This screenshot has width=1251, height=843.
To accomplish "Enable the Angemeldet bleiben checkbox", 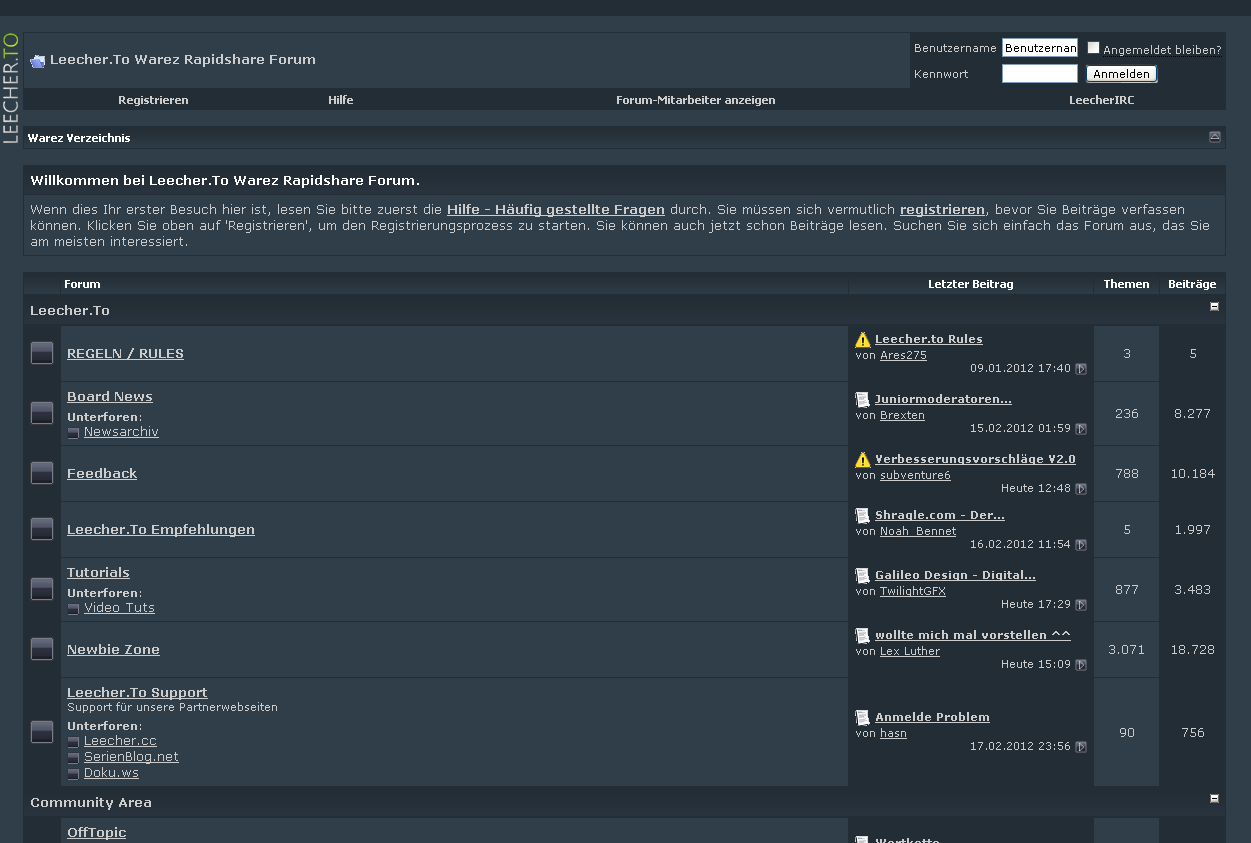I will pos(1093,48).
